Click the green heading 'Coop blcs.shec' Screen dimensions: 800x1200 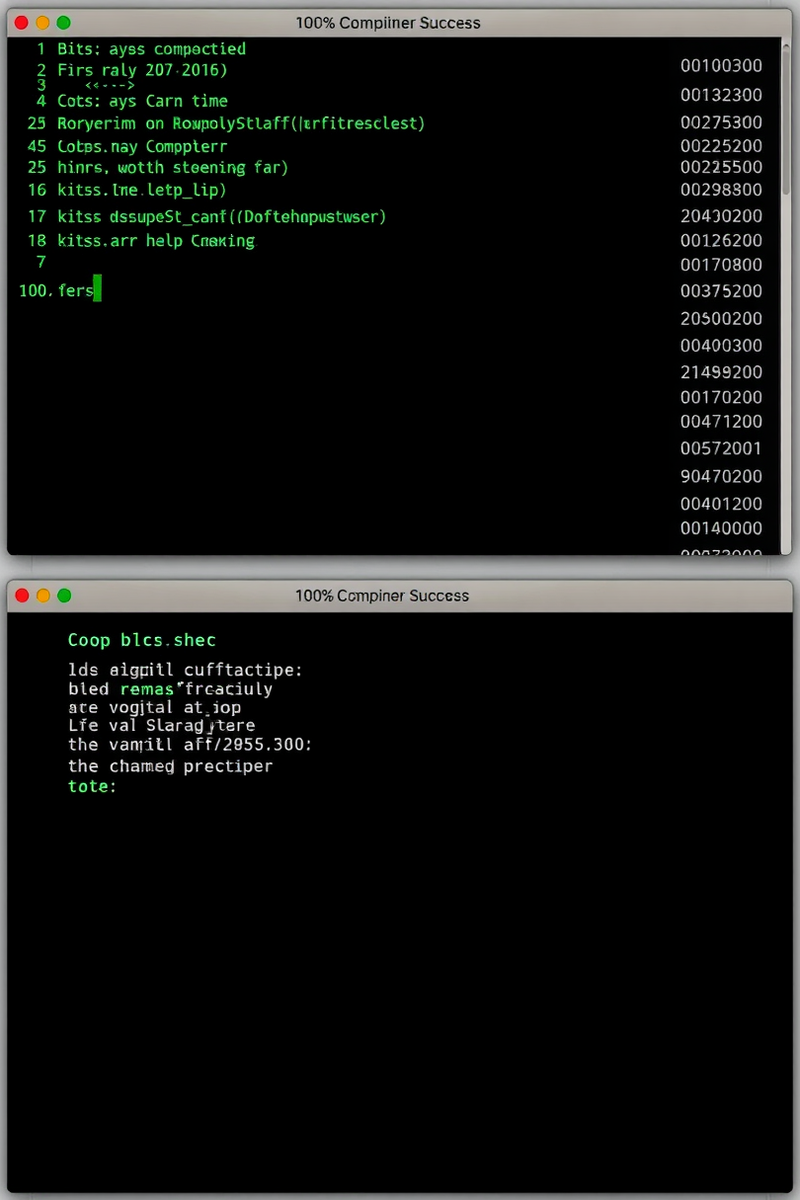[142, 640]
